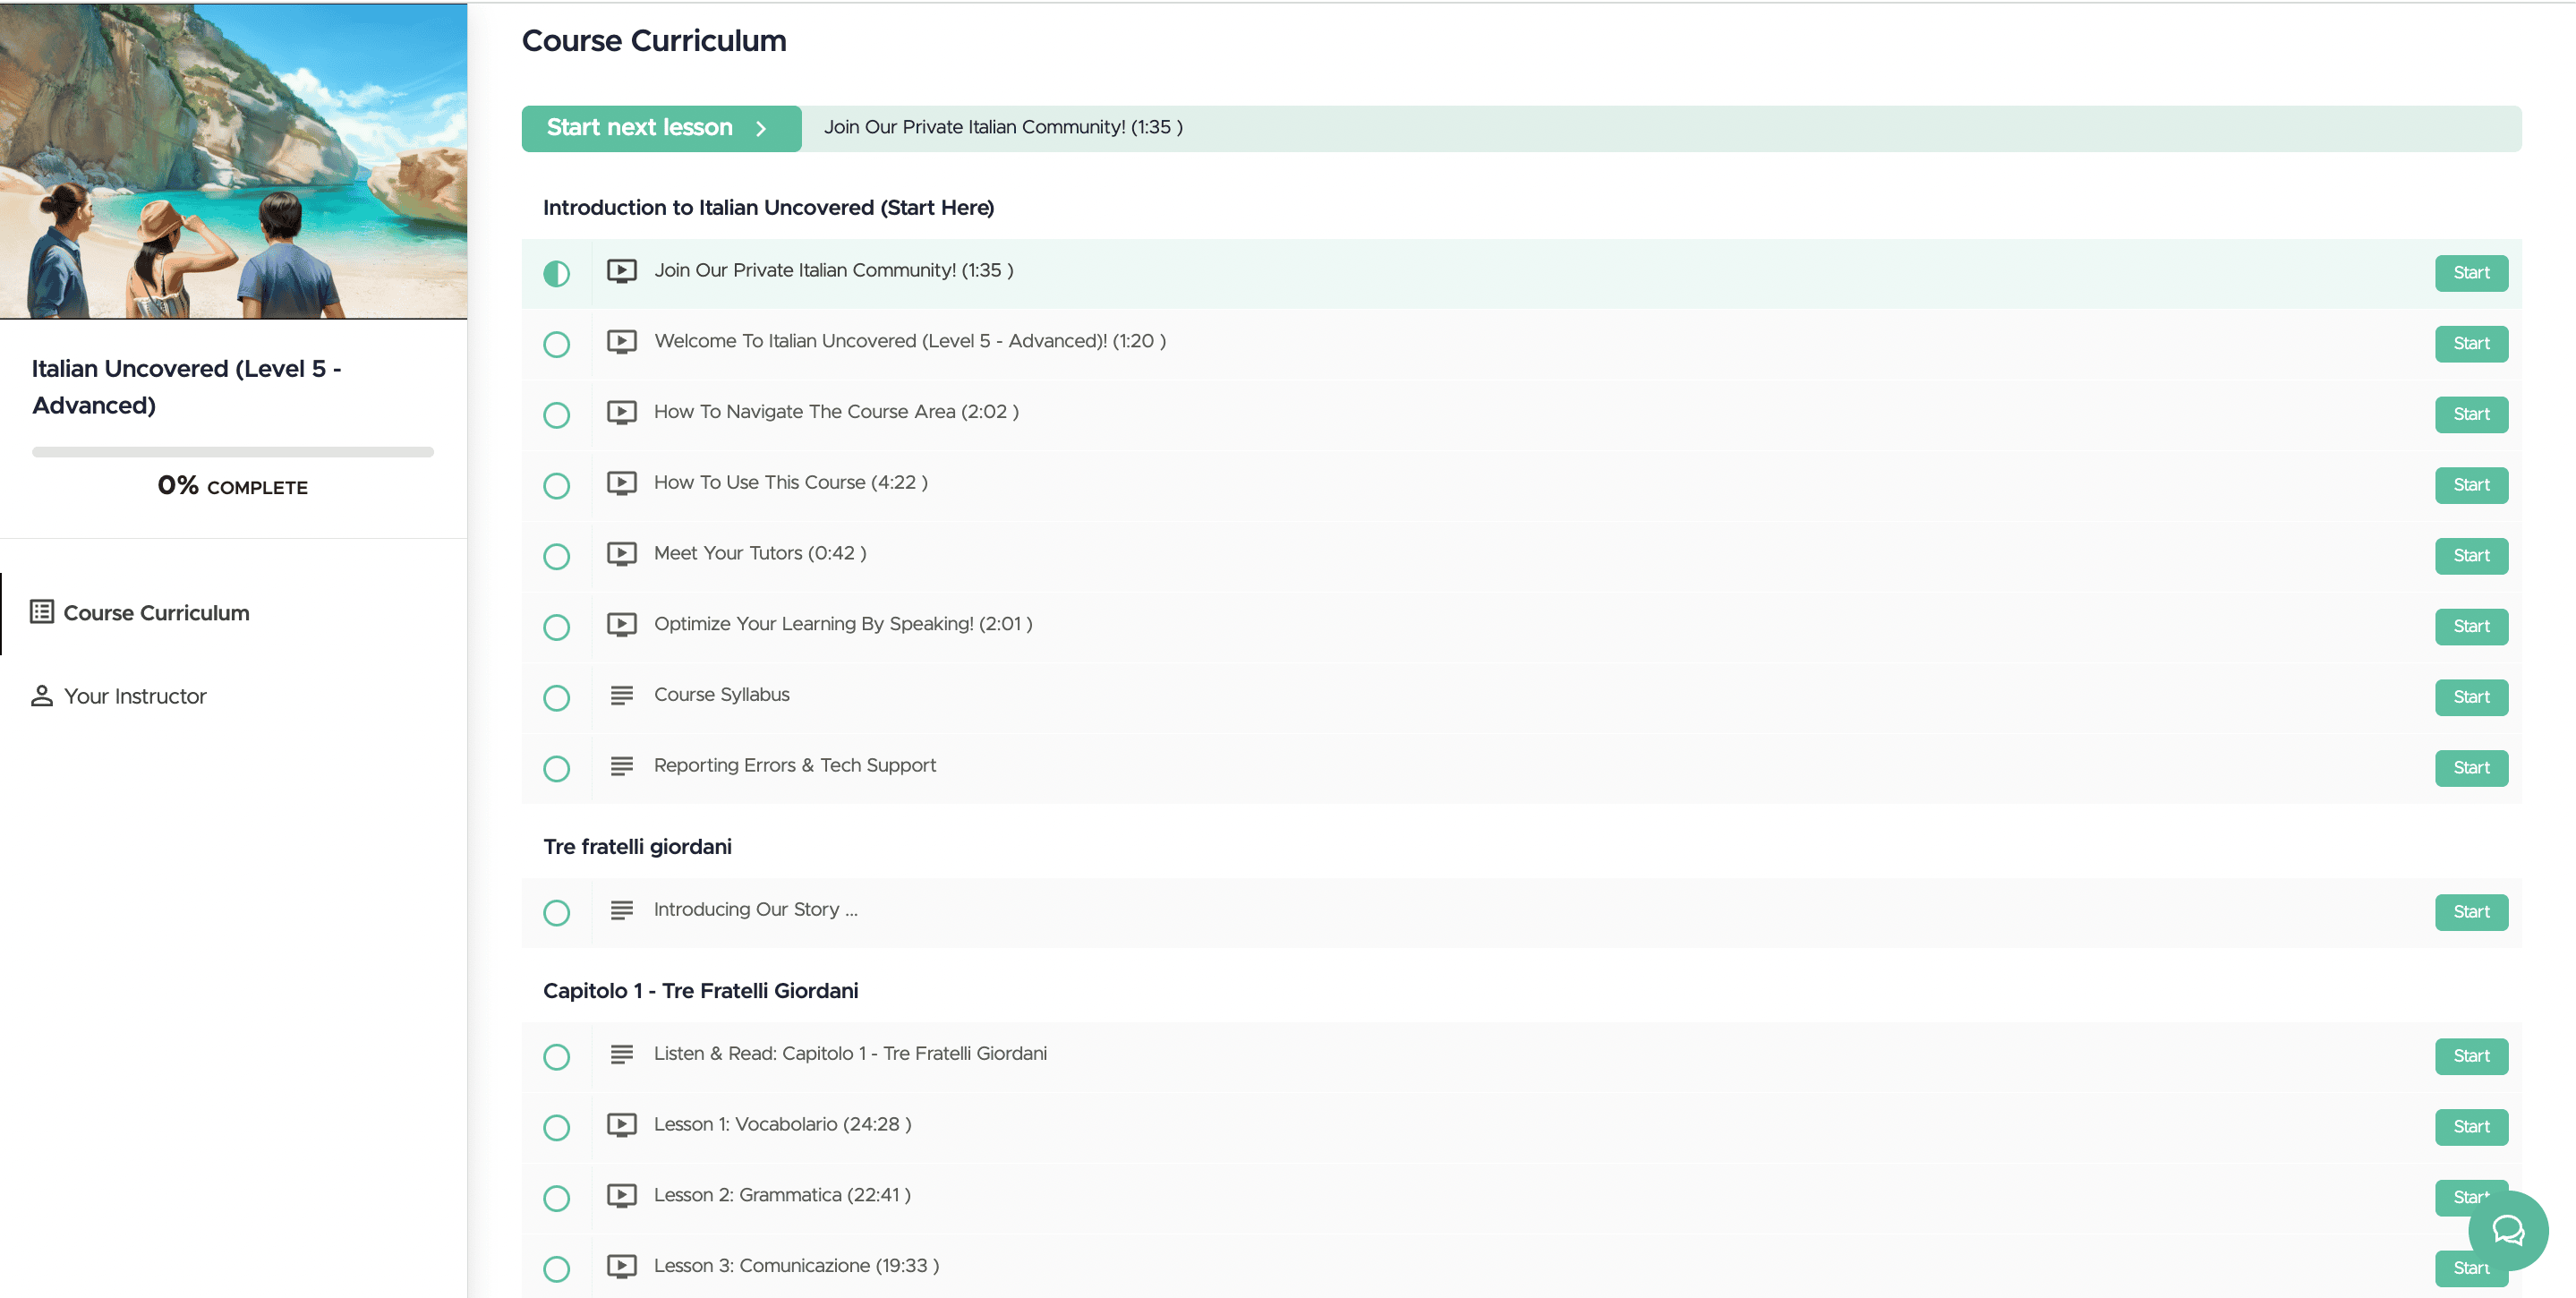Start the Course Syllabus lesson

pos(2471,698)
